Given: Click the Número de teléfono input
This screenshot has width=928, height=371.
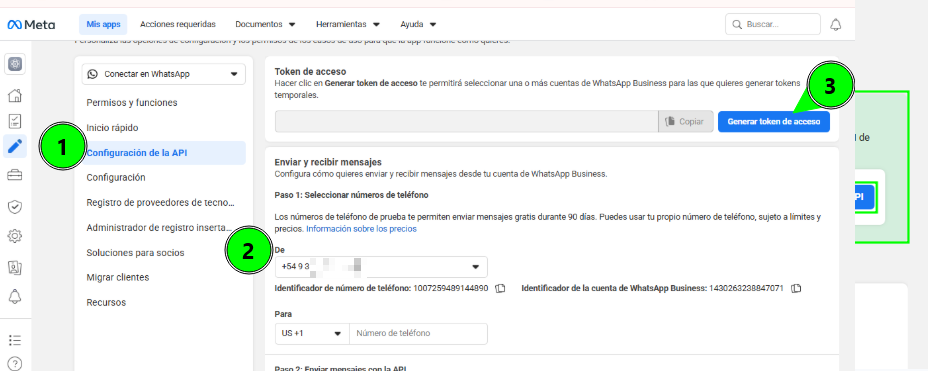Looking at the screenshot, I should 418,334.
